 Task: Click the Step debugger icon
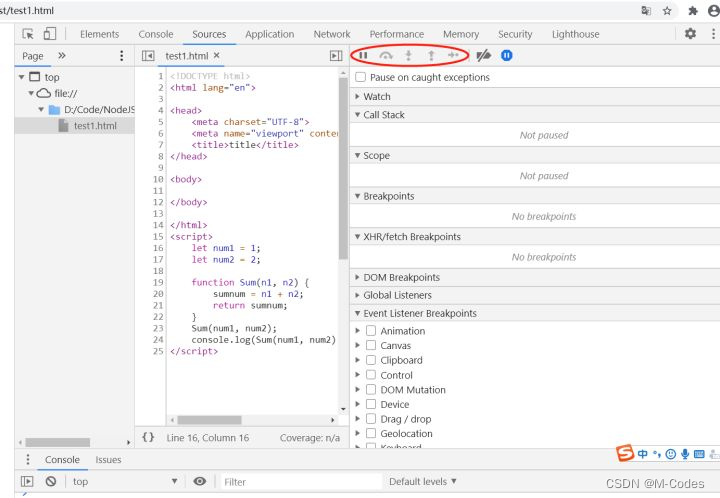click(x=453, y=56)
